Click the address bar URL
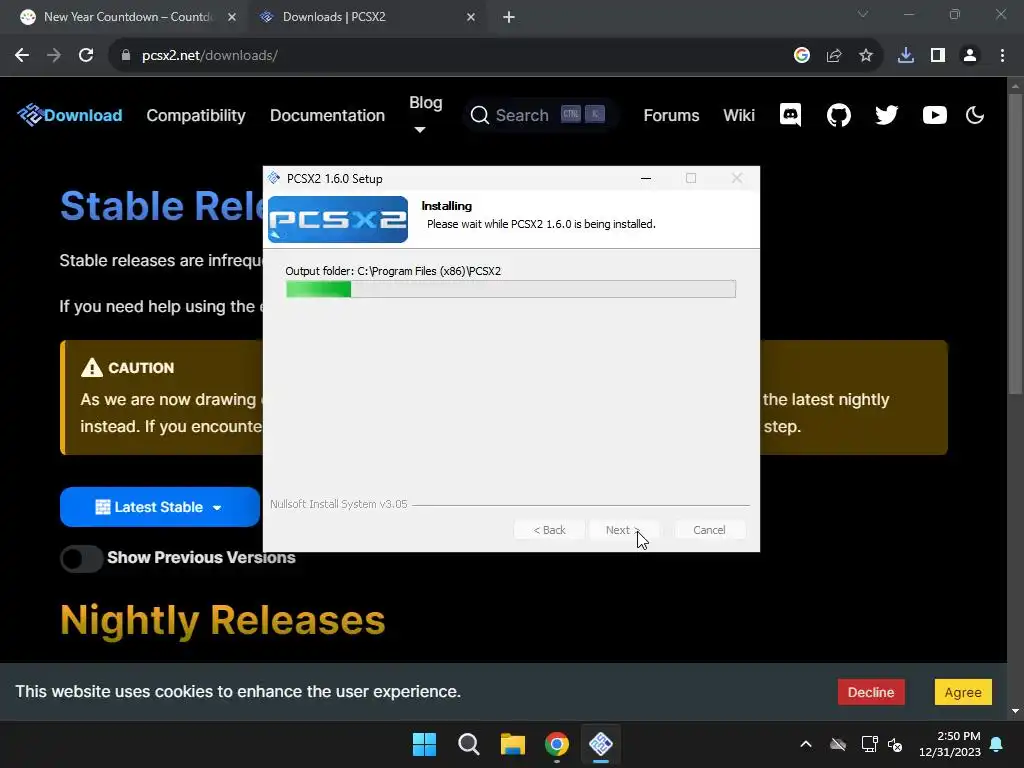The height and width of the screenshot is (768, 1024). coord(209,56)
